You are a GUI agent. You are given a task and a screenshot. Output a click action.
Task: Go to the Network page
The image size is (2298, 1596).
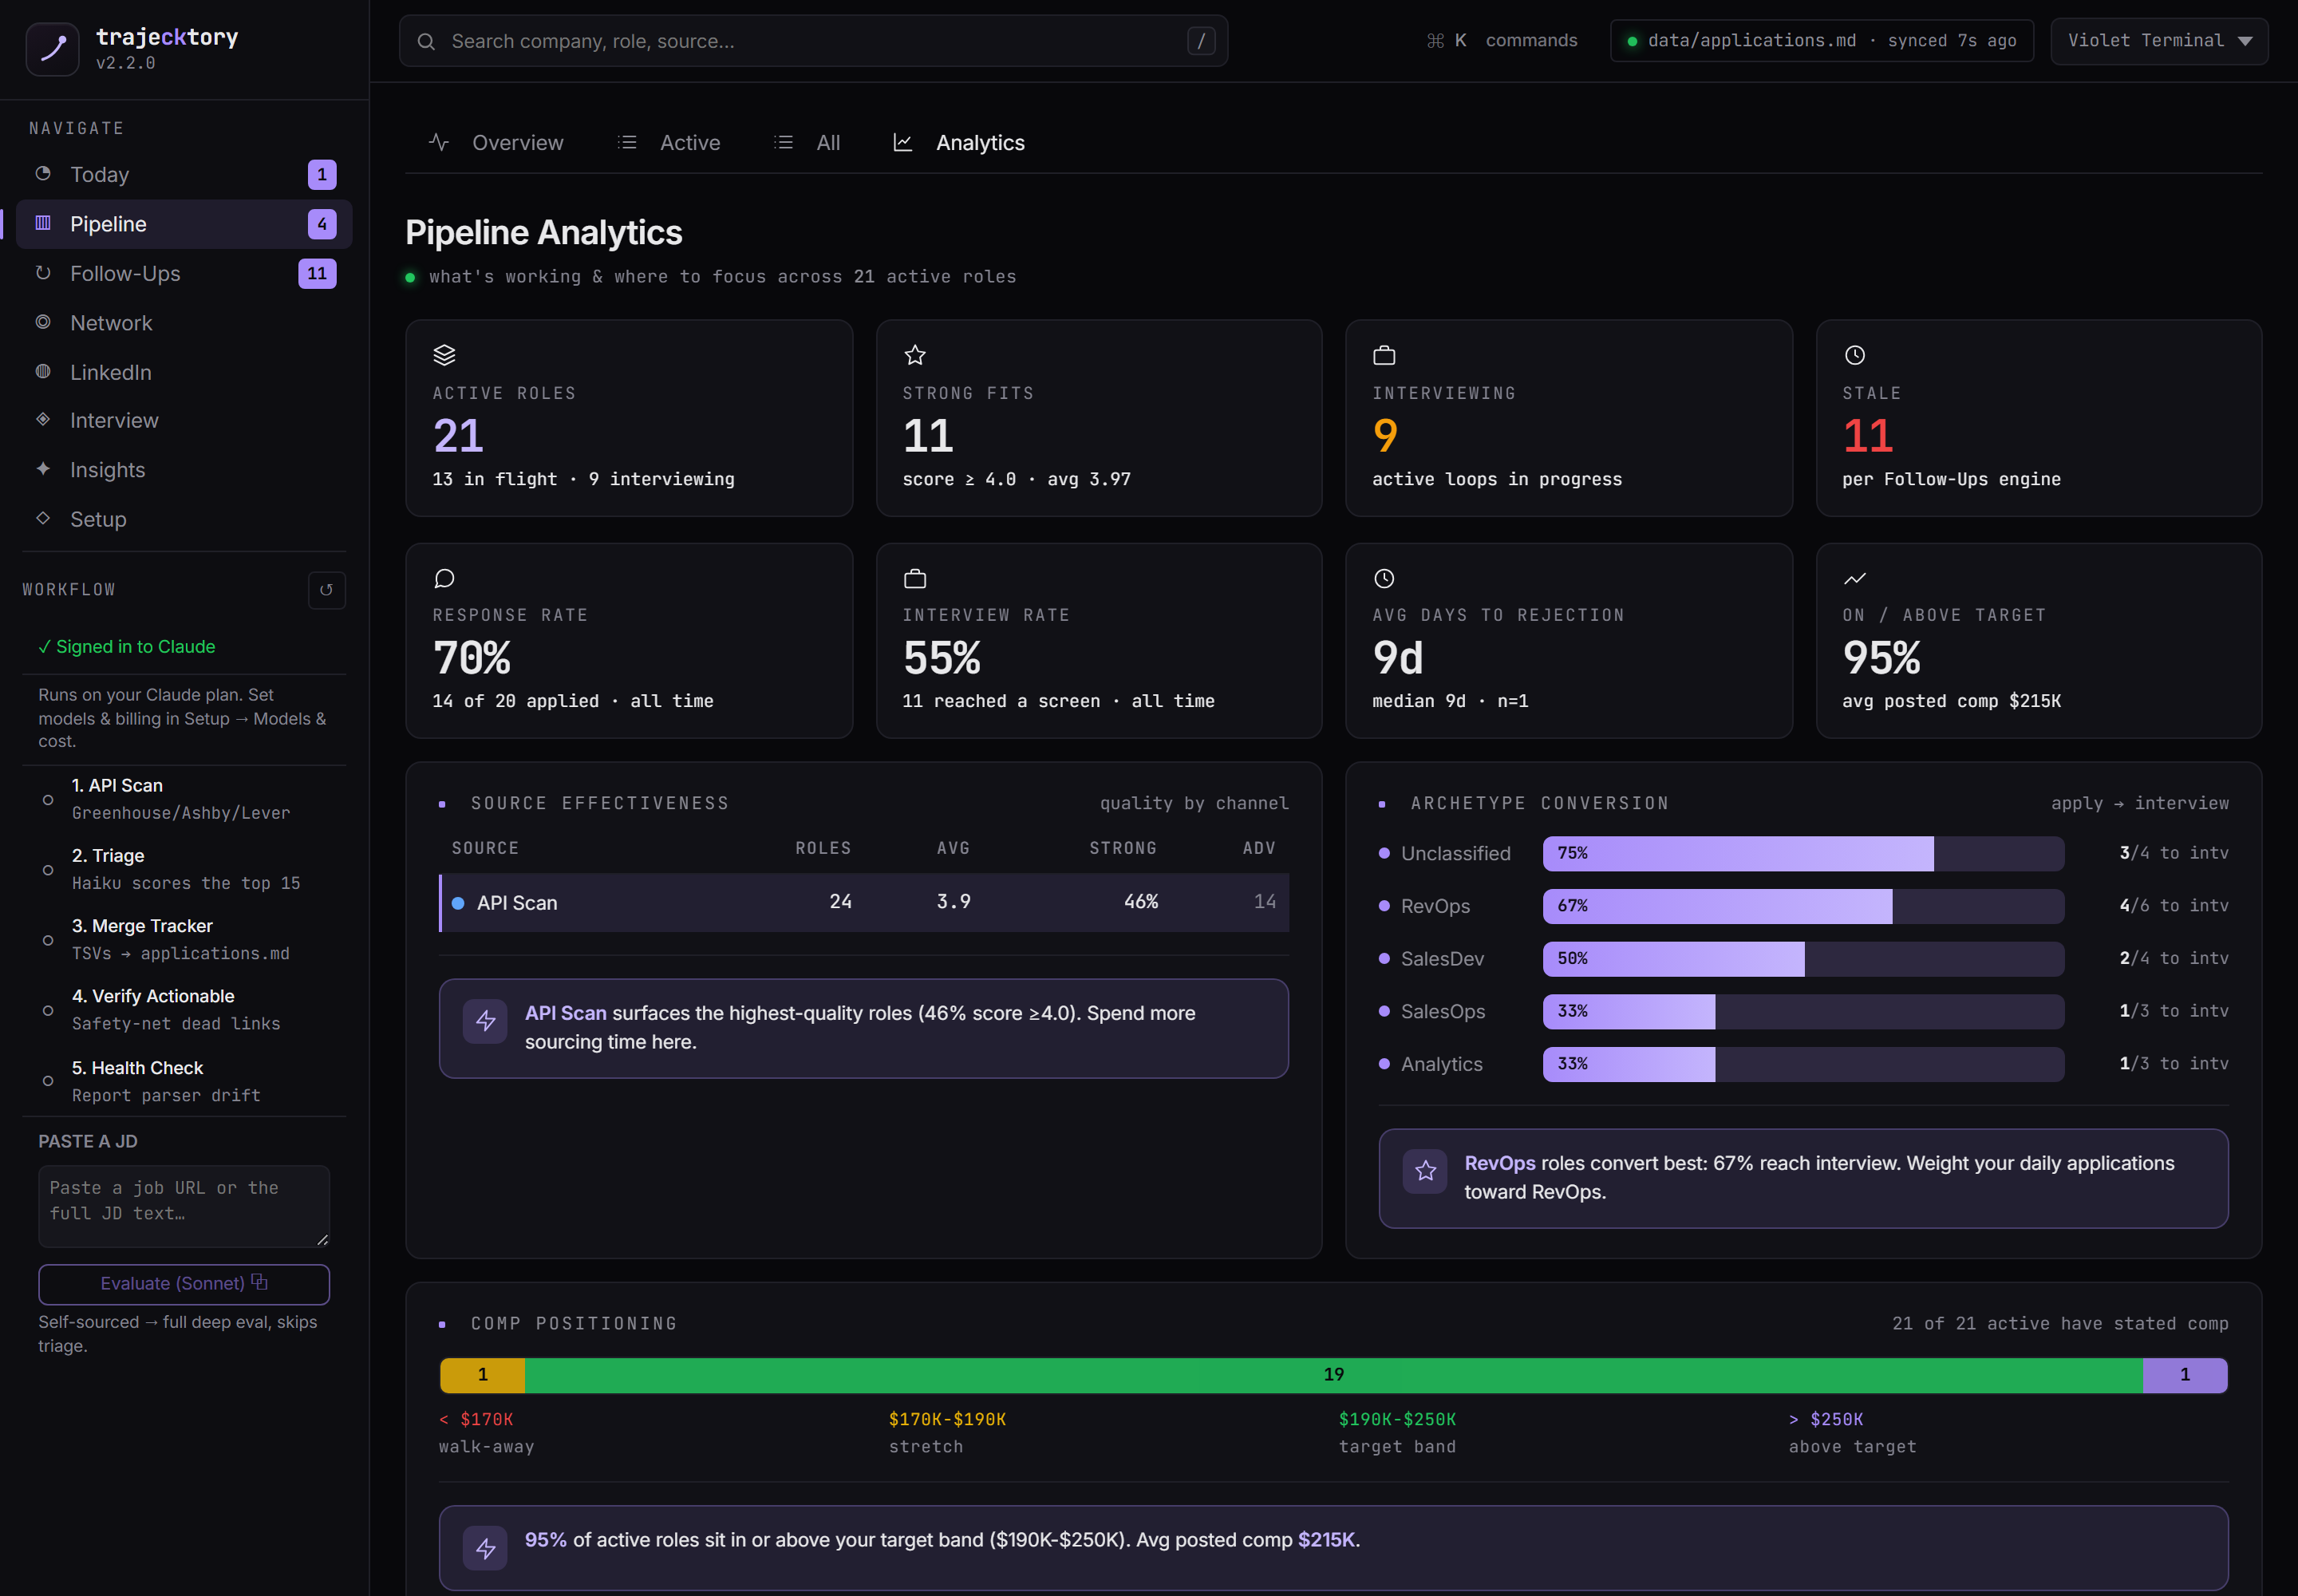(184, 323)
